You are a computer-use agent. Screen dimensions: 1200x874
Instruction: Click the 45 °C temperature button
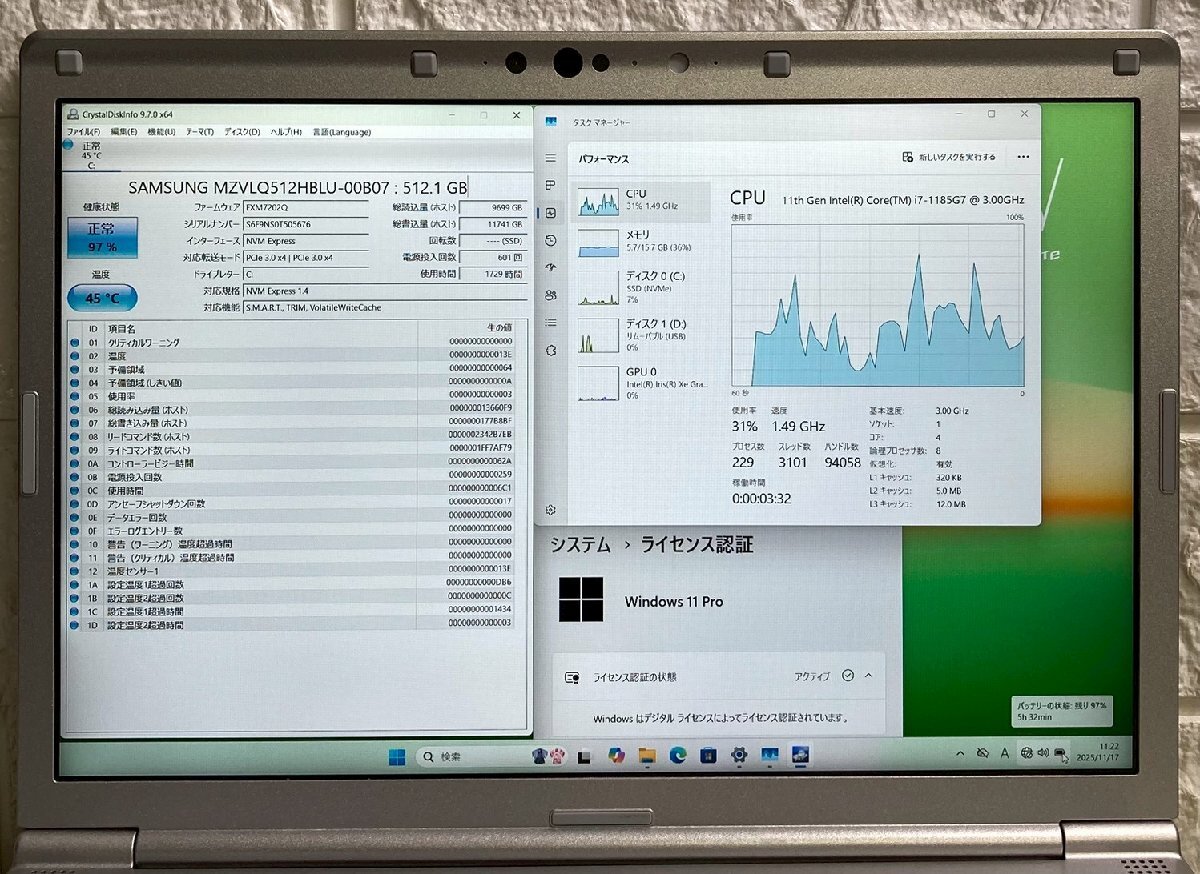102,298
